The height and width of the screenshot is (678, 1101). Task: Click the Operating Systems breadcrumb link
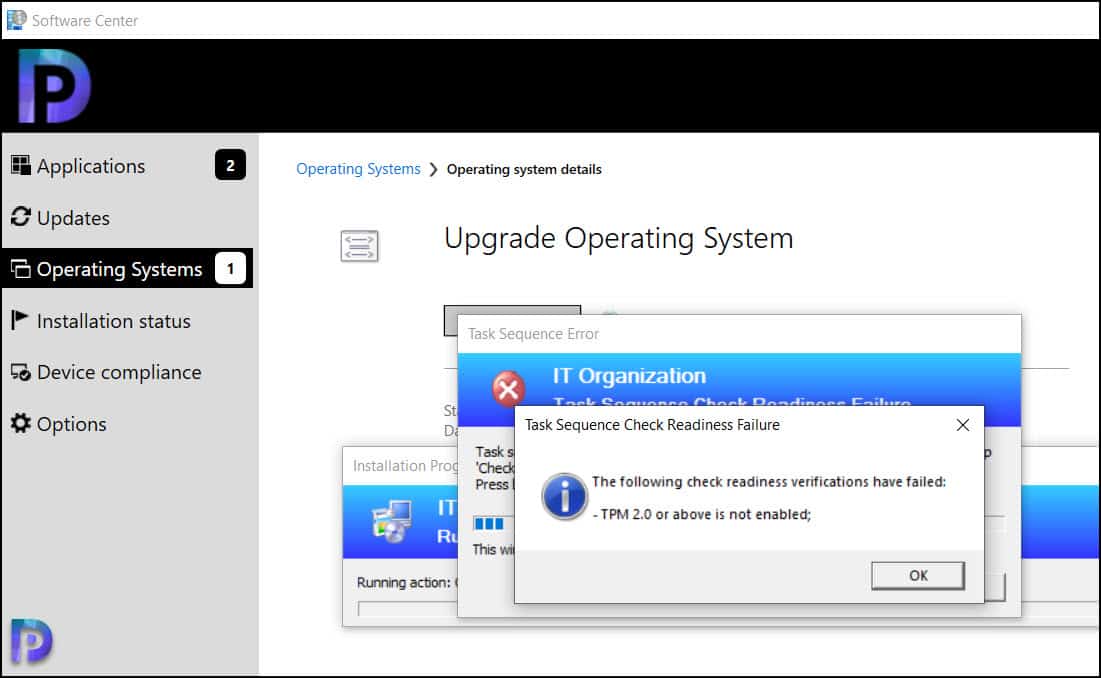pos(358,169)
